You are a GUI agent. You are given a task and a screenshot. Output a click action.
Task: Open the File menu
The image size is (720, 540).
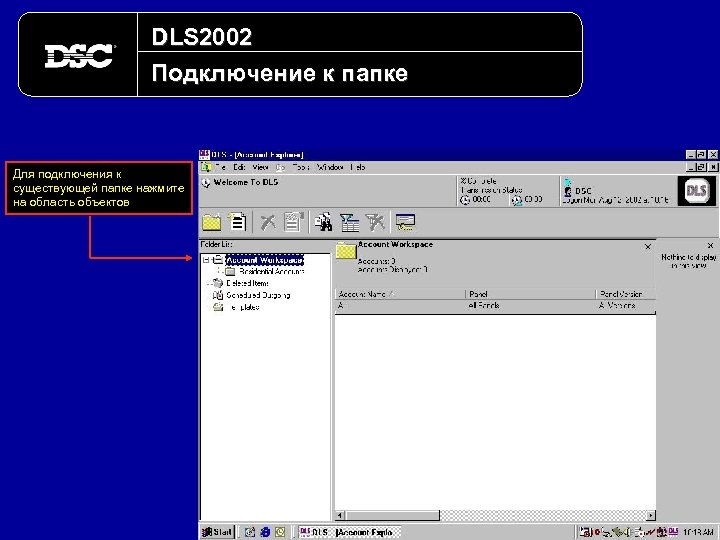point(220,167)
